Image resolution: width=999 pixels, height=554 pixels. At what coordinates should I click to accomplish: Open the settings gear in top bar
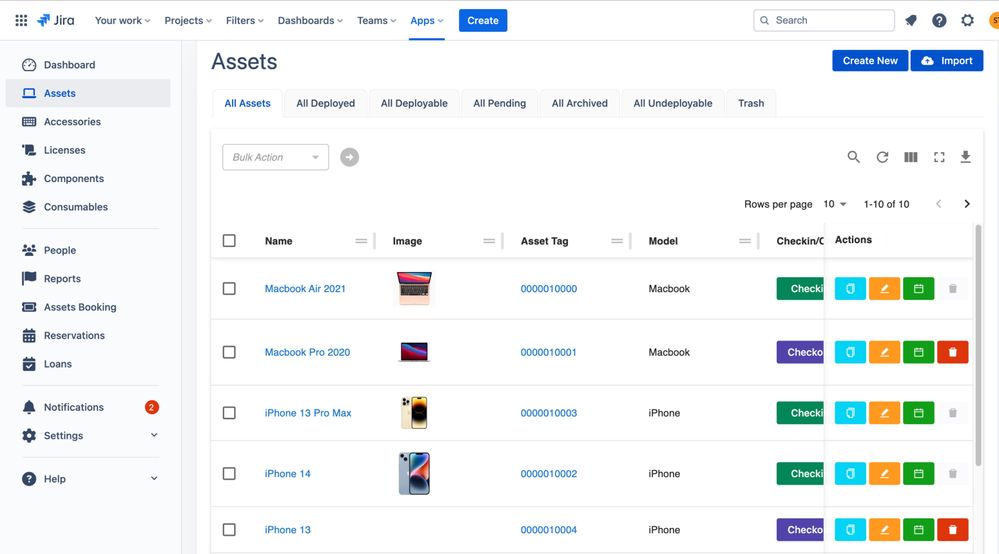[967, 20]
